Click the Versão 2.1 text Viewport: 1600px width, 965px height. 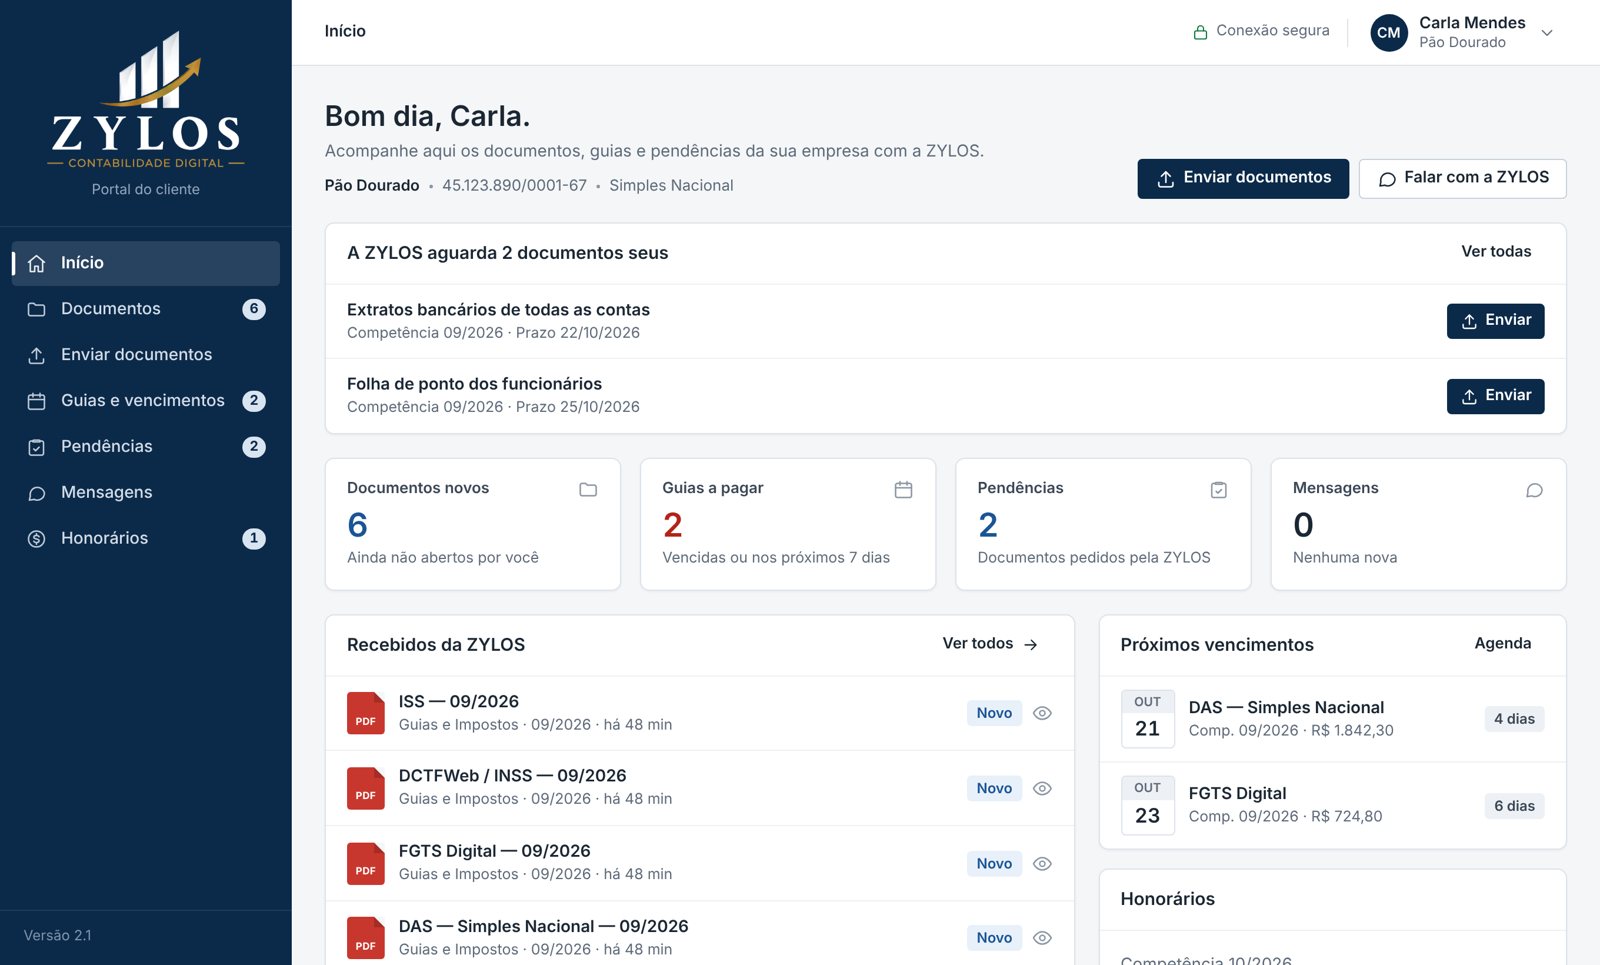tap(58, 936)
